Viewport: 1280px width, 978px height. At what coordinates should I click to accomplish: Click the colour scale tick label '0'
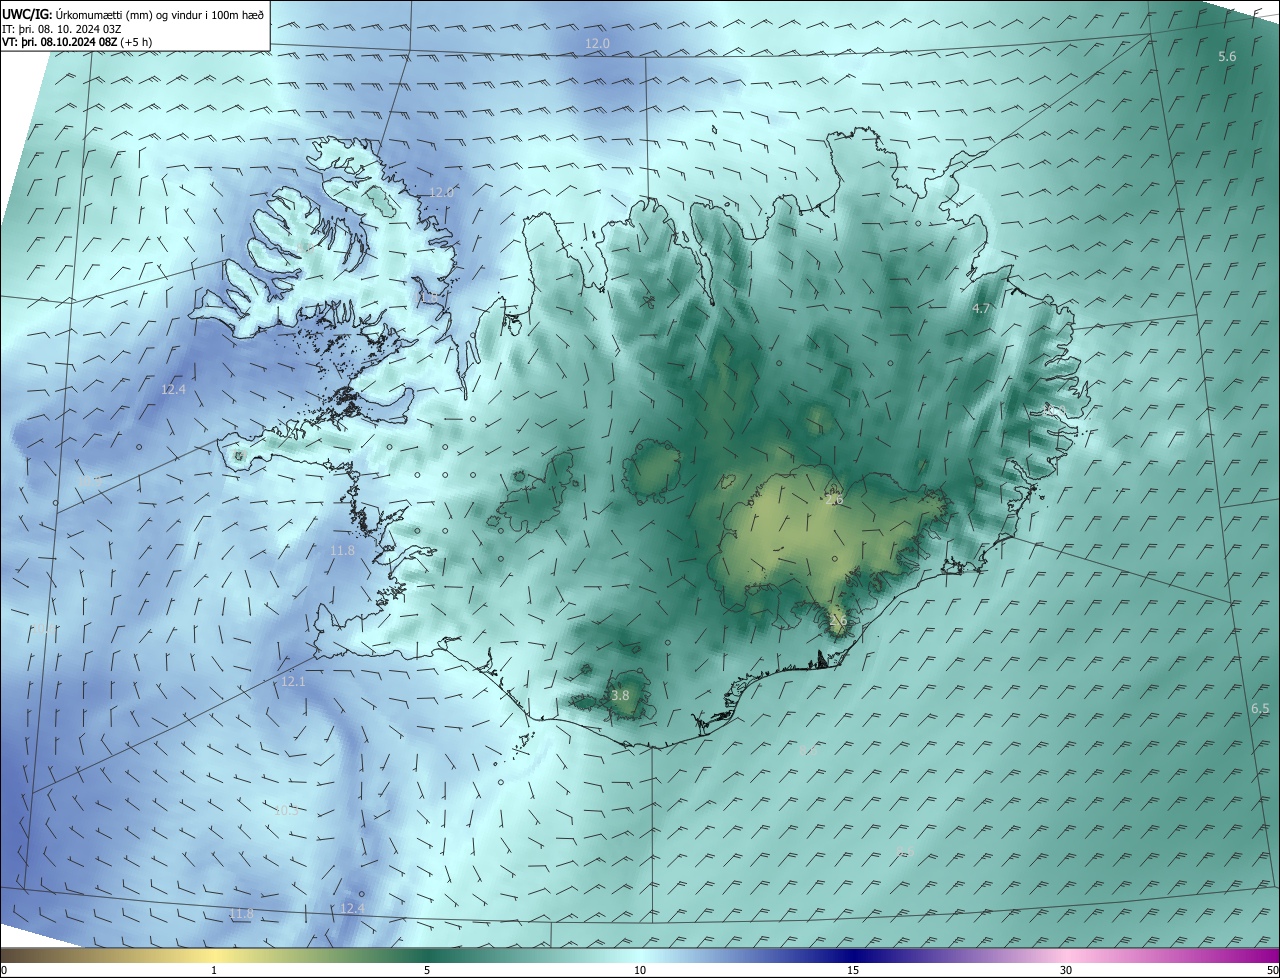(x=4, y=971)
